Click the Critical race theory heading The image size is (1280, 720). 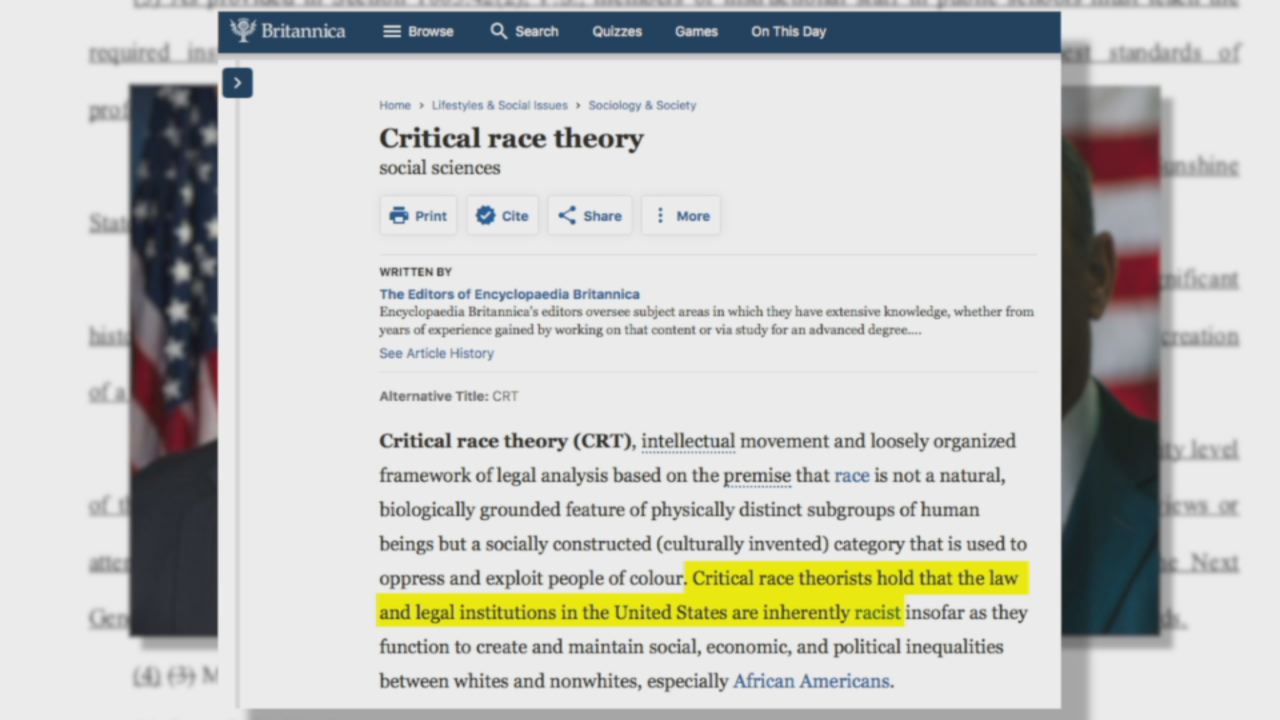point(511,139)
